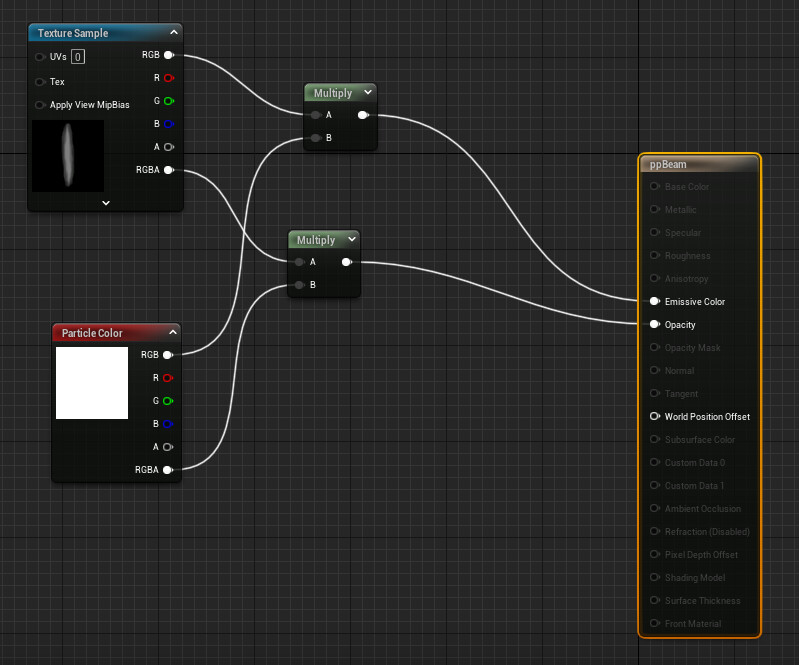Click the Texture Sample red R output pin

(x=168, y=77)
